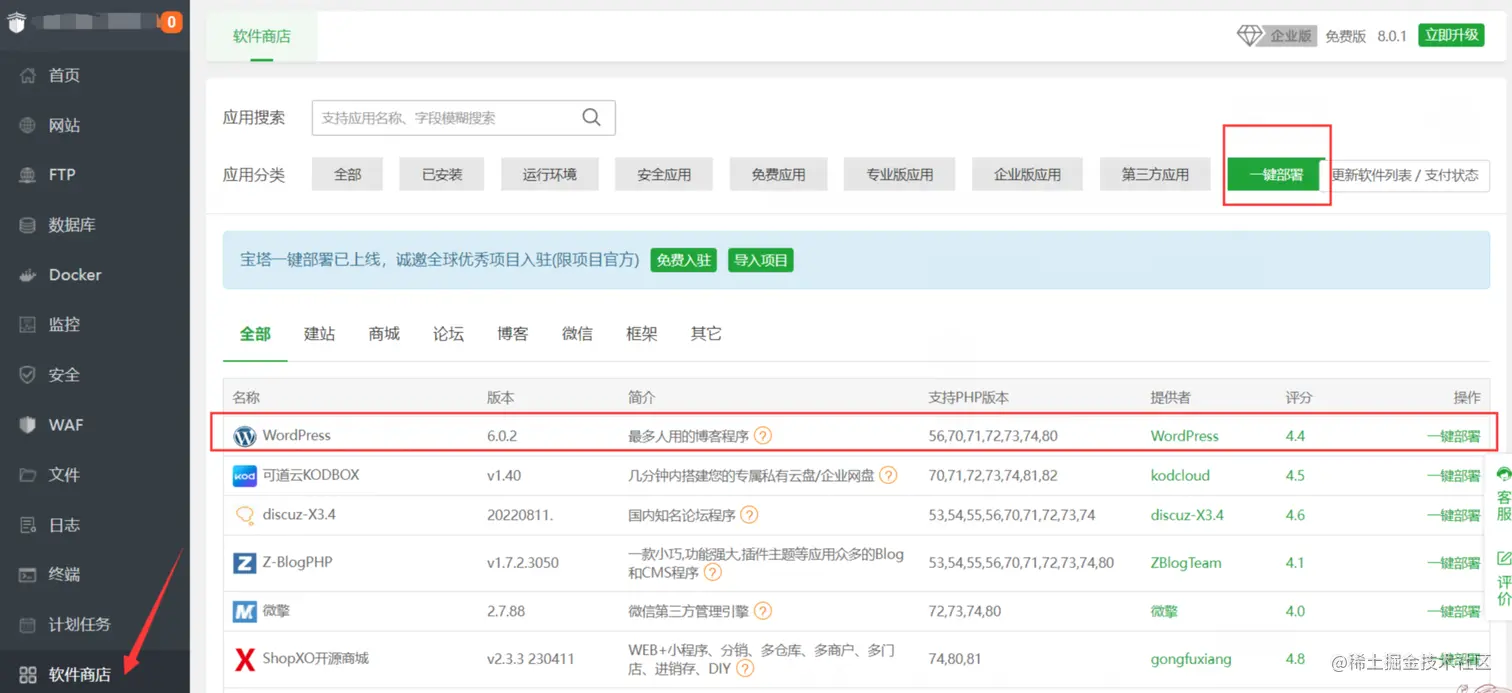
Task: Open help icon beside KODBOX description
Action: (888, 476)
